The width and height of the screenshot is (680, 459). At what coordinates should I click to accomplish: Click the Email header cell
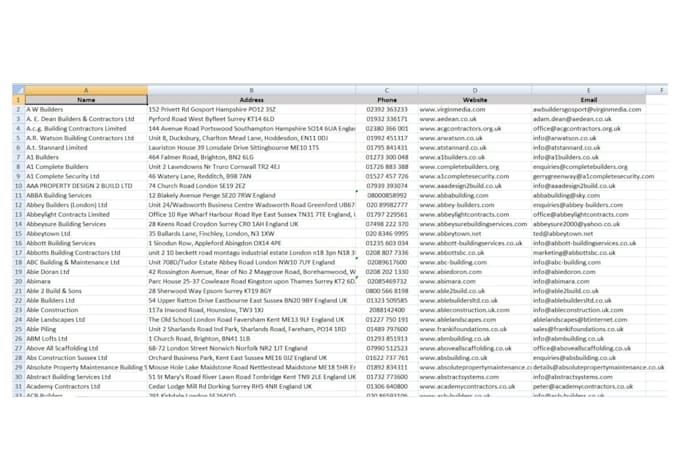pyautogui.click(x=588, y=100)
